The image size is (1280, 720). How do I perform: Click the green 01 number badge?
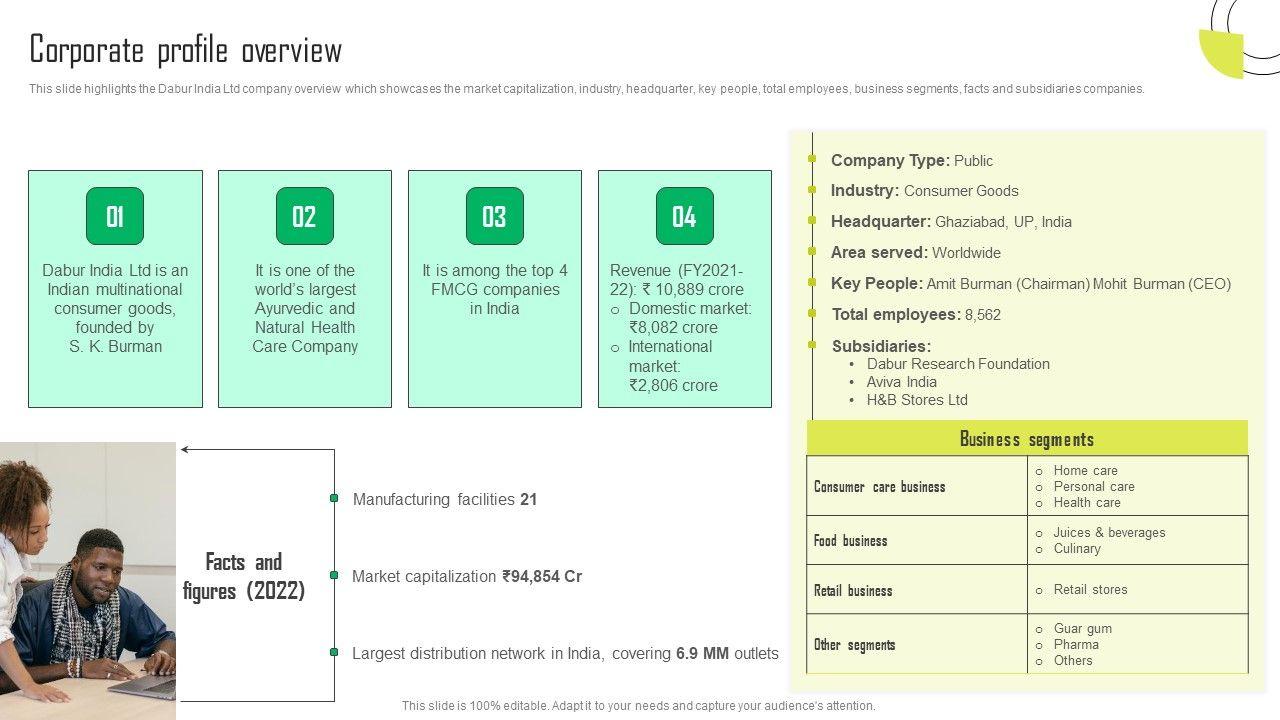click(x=115, y=216)
